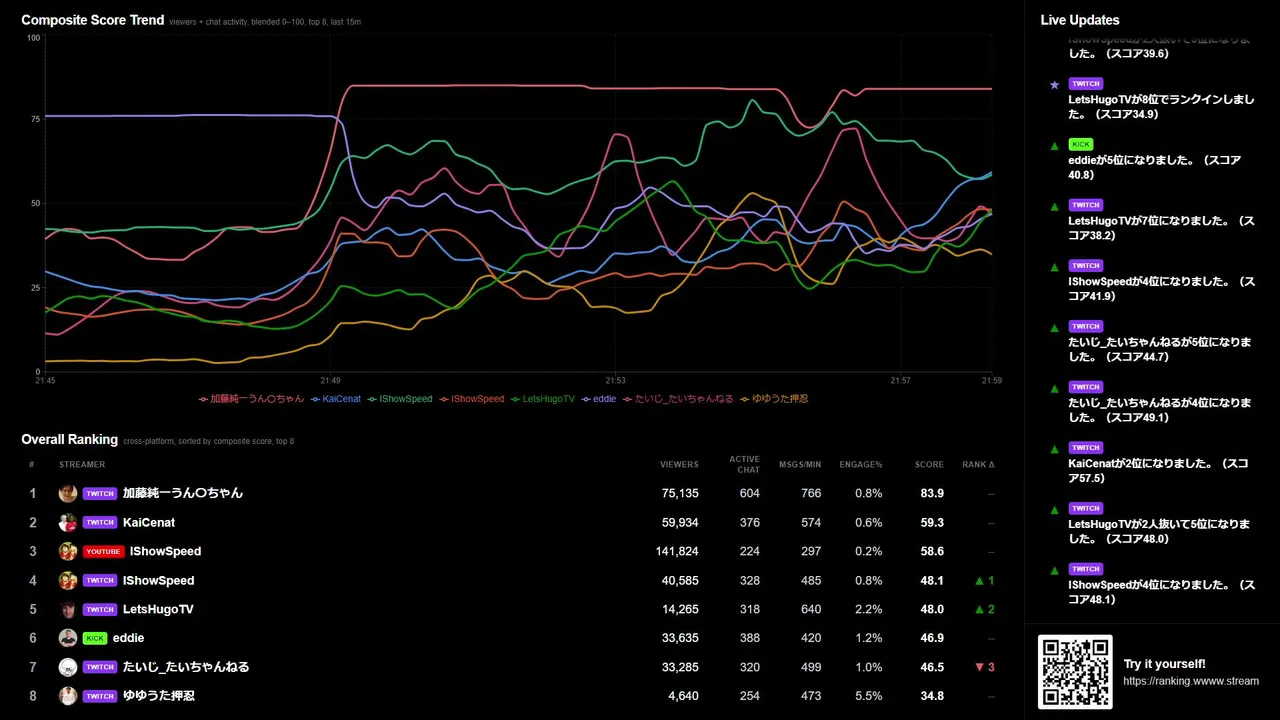Click the 21:49 tick on chart time axis
The width and height of the screenshot is (1280, 720).
331,380
